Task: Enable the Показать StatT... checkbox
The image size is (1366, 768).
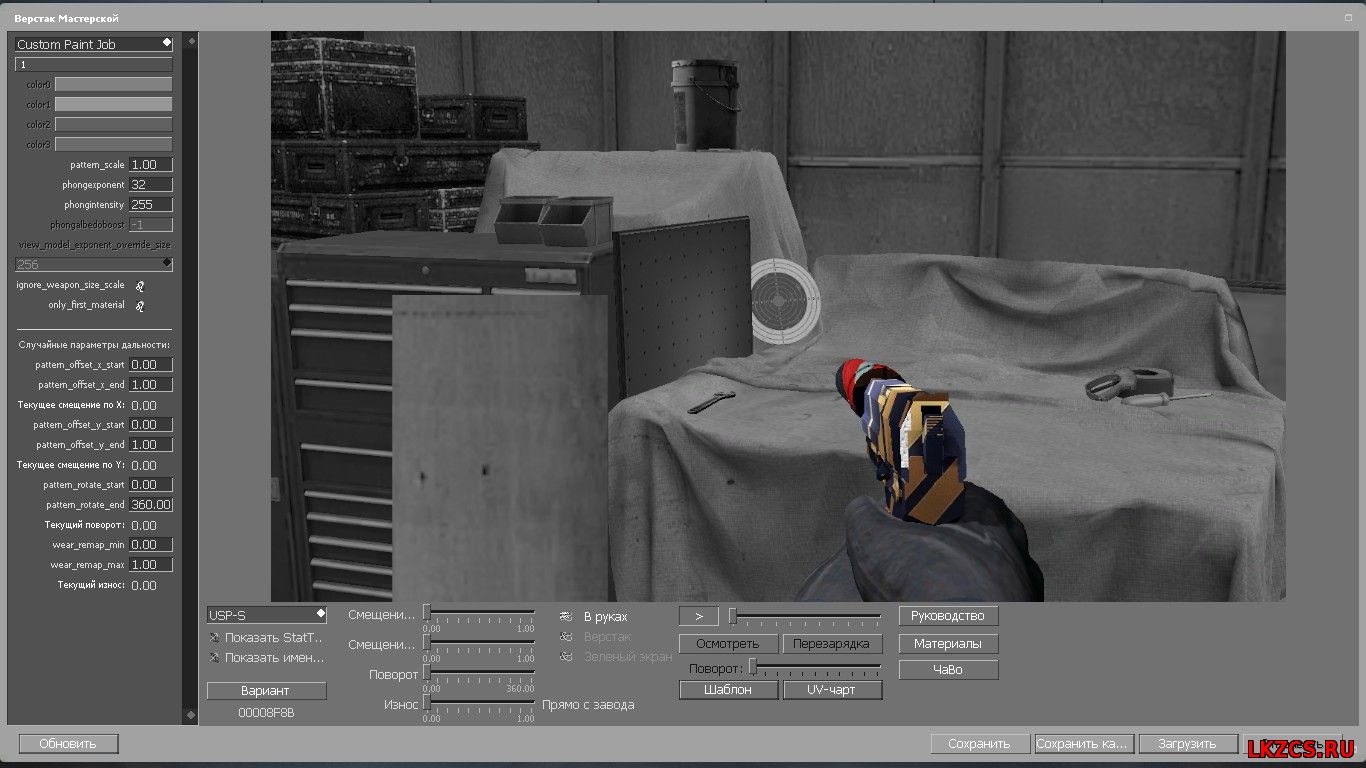Action: pyautogui.click(x=214, y=637)
